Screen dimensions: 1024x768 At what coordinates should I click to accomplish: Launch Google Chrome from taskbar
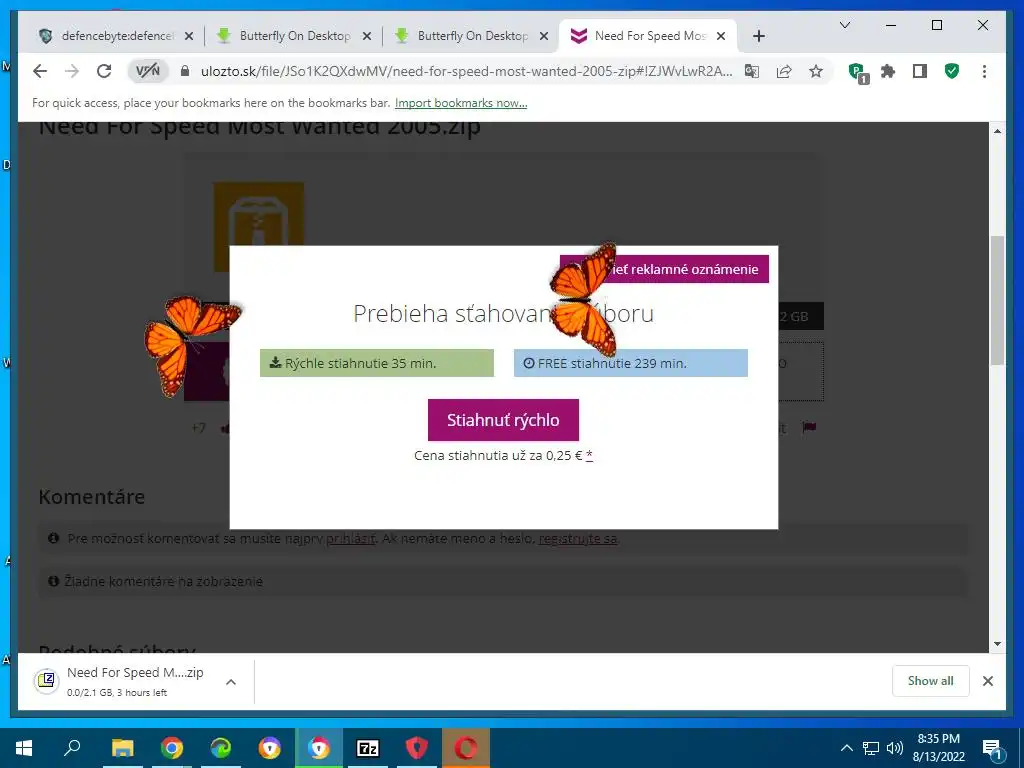[x=172, y=748]
